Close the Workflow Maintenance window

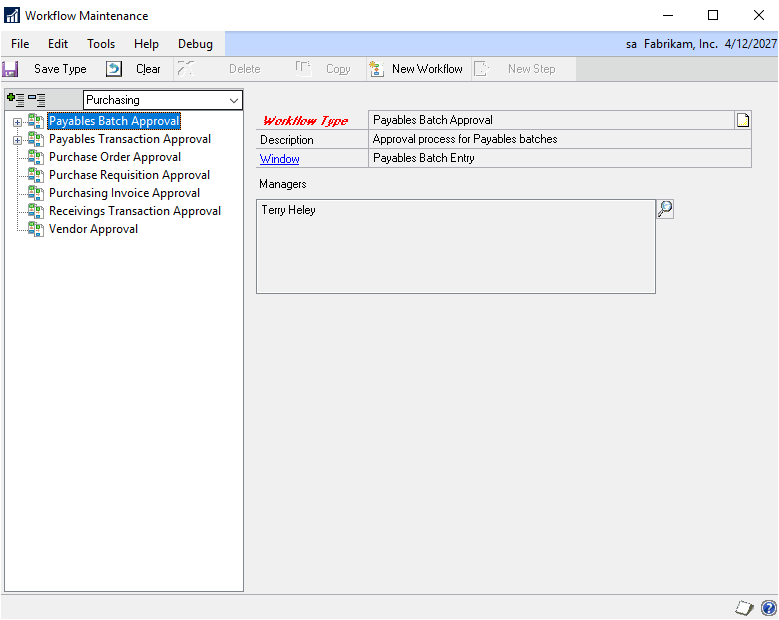coord(759,15)
